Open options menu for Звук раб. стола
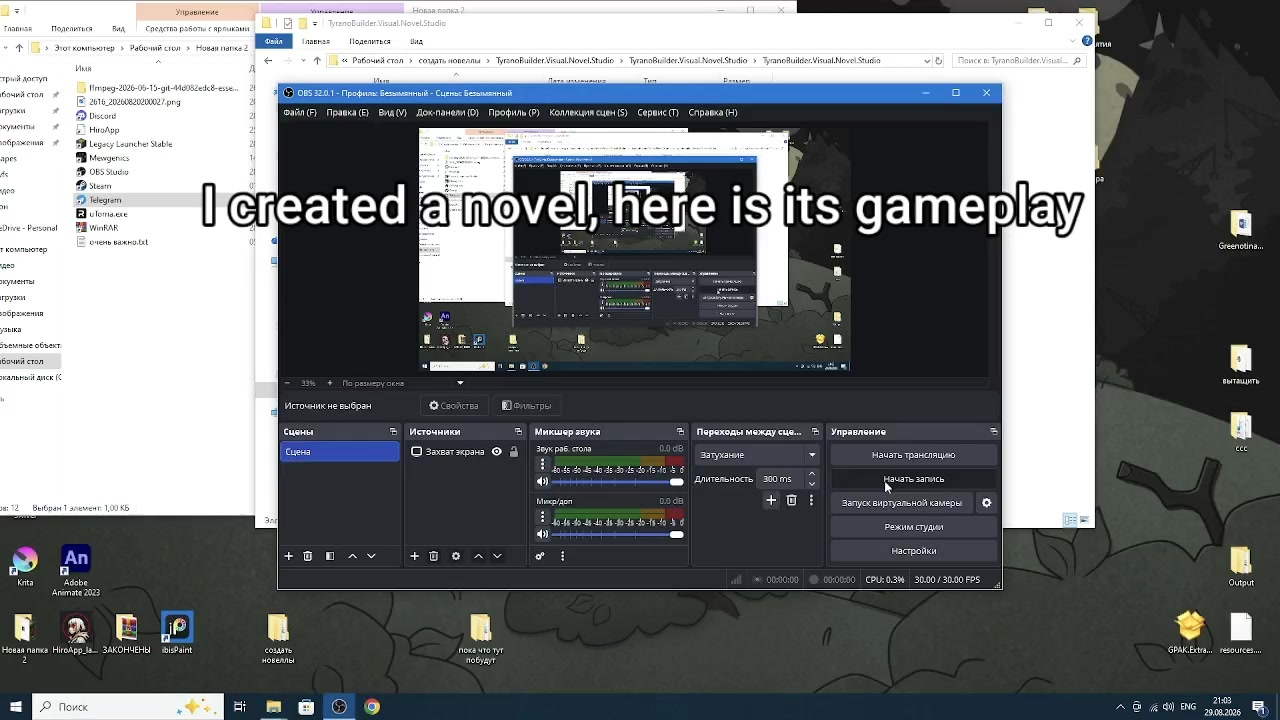This screenshot has height=720, width=1280. [x=542, y=464]
